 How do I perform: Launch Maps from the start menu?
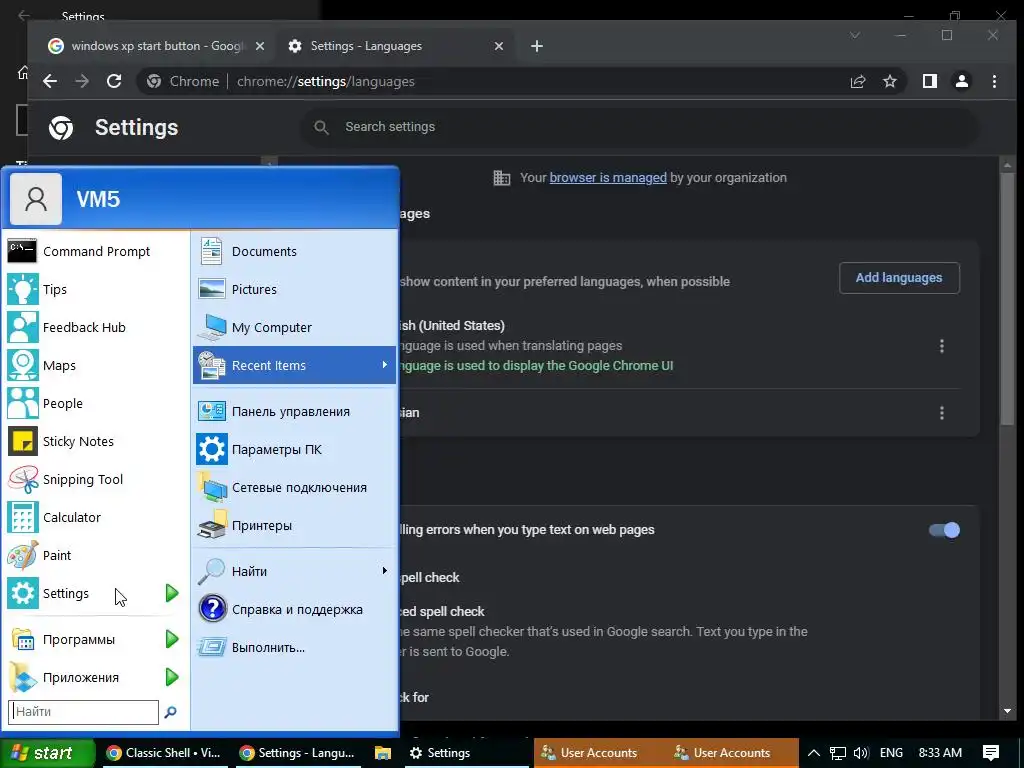pyautogui.click(x=95, y=365)
